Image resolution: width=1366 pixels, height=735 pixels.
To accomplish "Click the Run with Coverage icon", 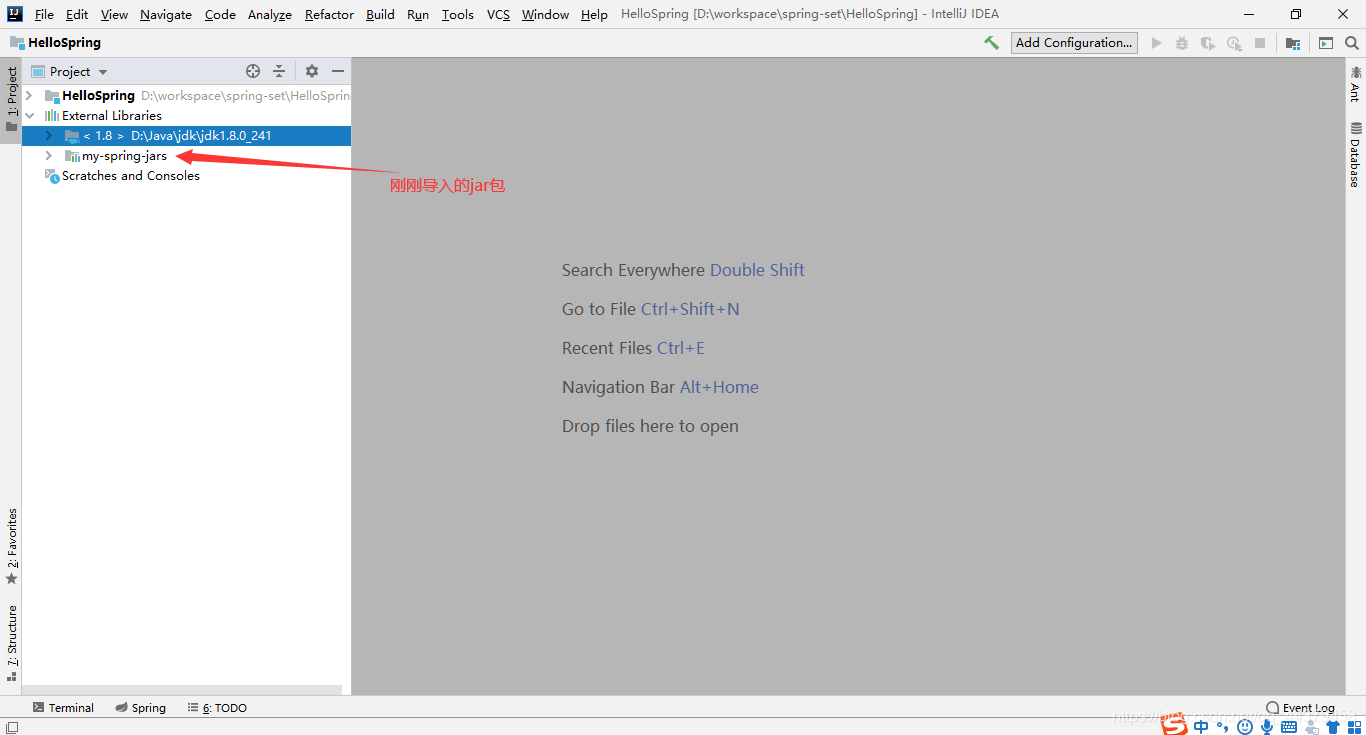I will pos(1208,43).
